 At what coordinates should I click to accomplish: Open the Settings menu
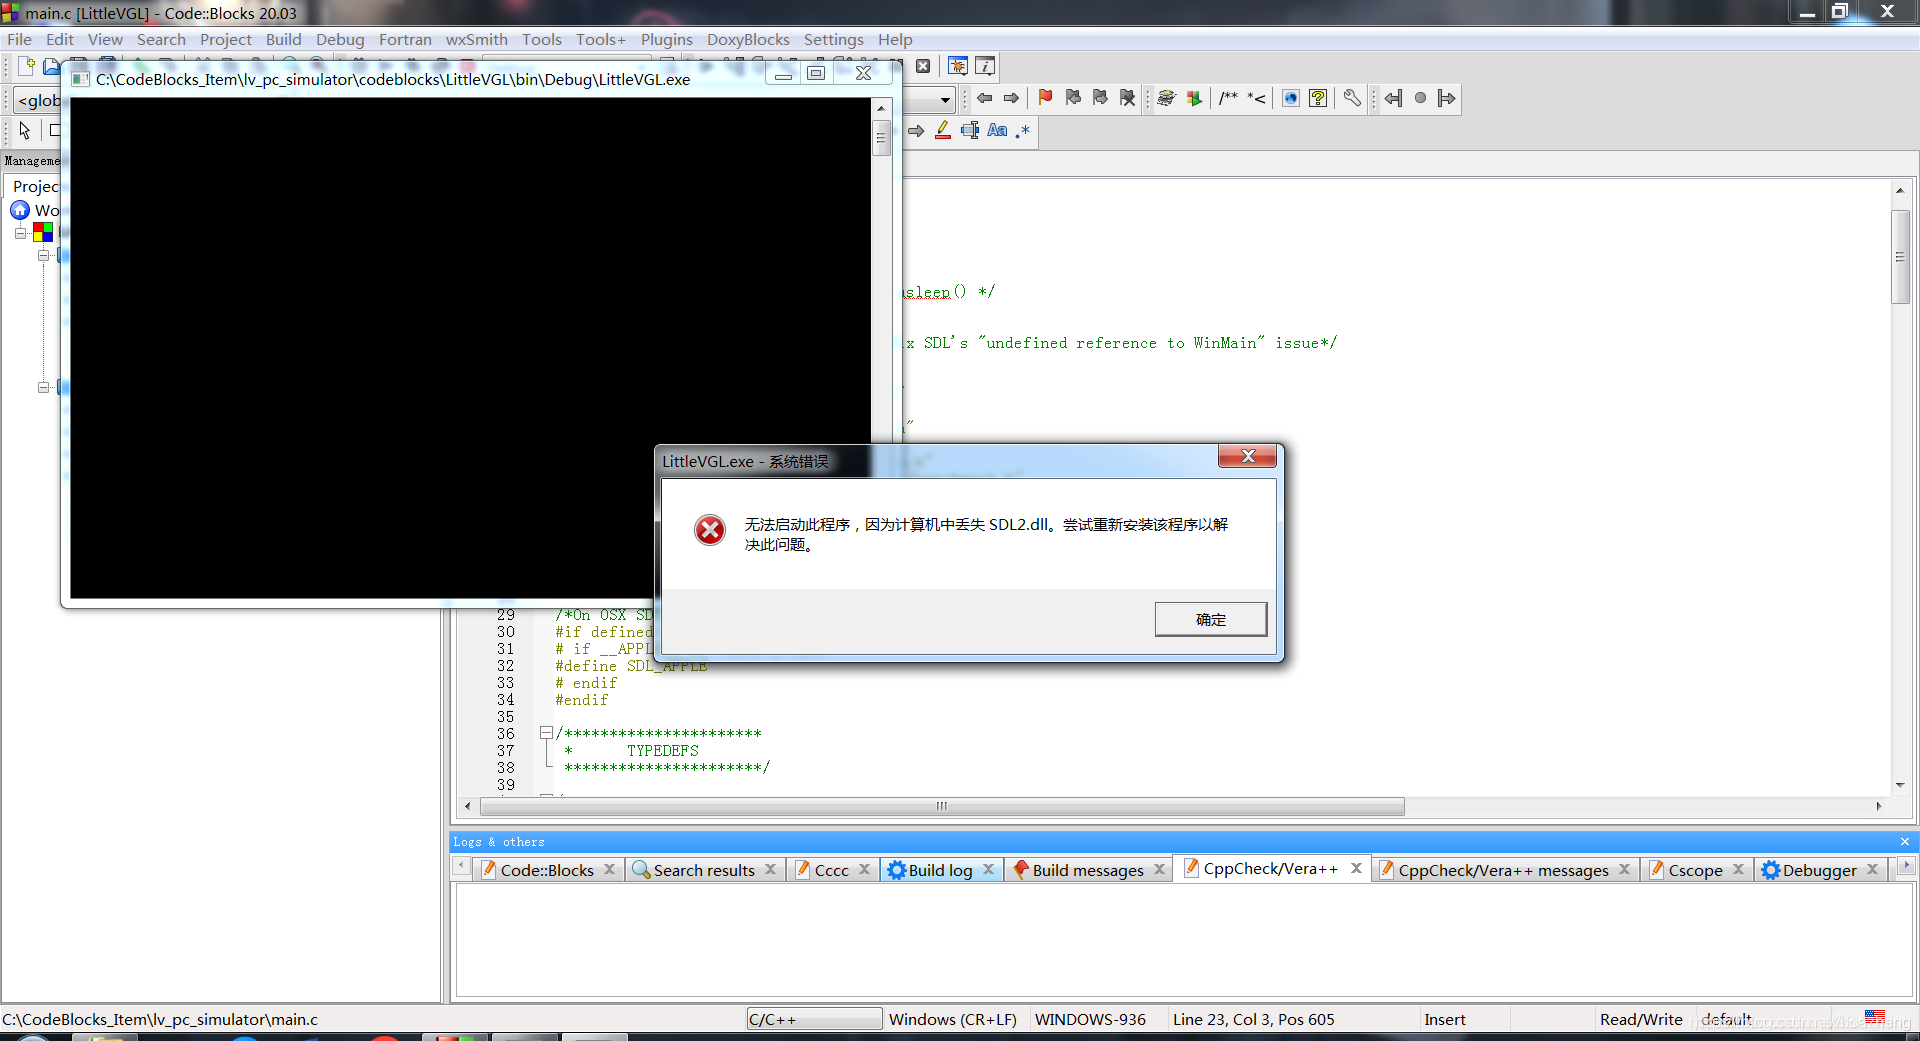click(833, 40)
